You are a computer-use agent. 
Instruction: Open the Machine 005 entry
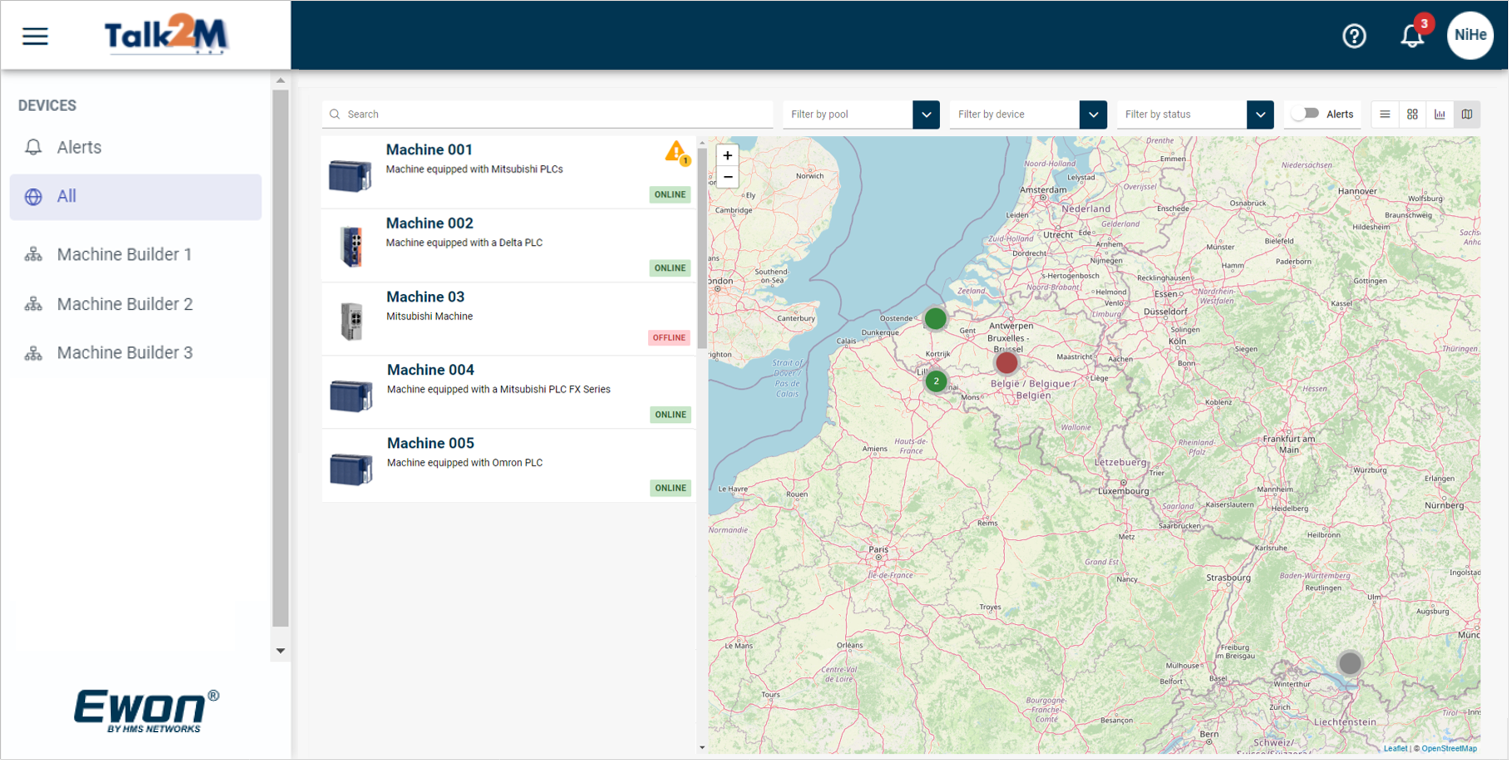coord(508,466)
